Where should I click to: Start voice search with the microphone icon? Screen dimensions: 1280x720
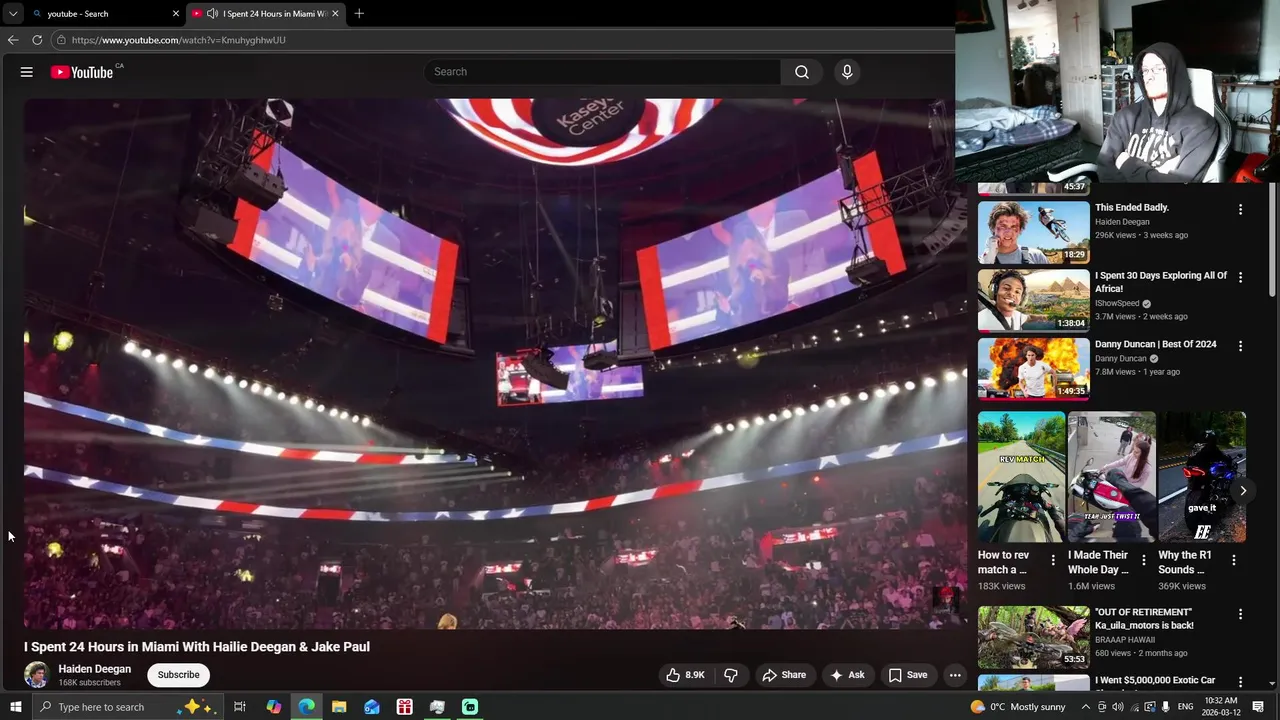[x=847, y=72]
